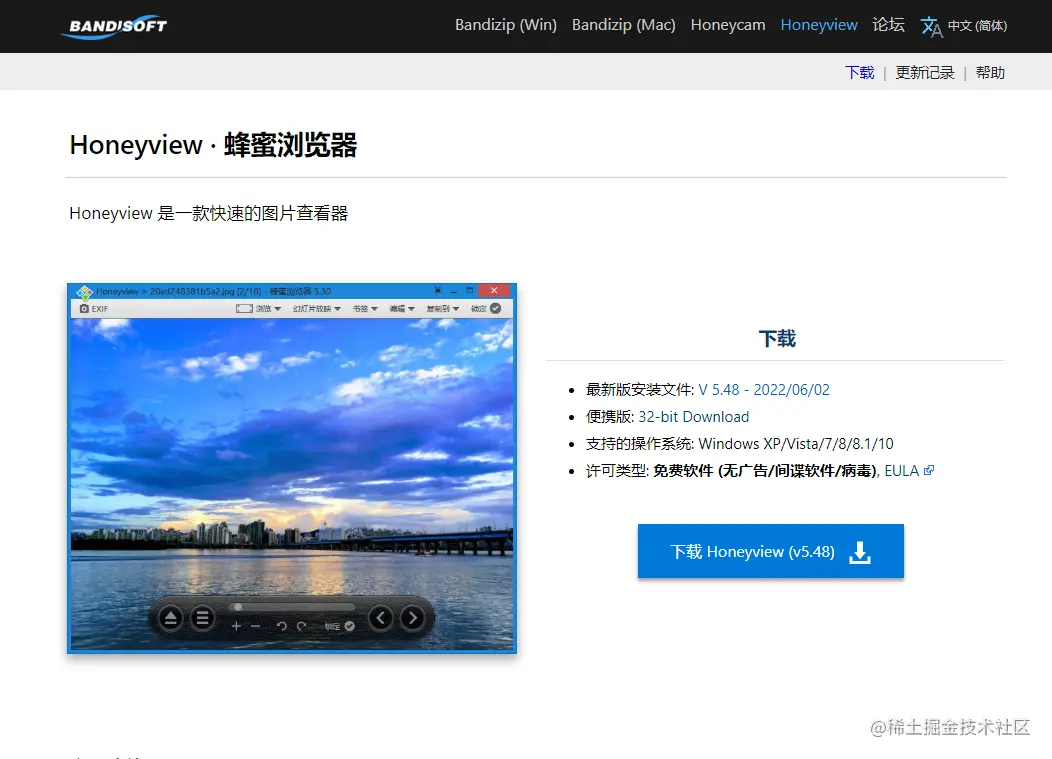Screen dimensions: 1052x759
Task: Click the fullscreen icon in screenshot title bar
Action: coord(437,291)
